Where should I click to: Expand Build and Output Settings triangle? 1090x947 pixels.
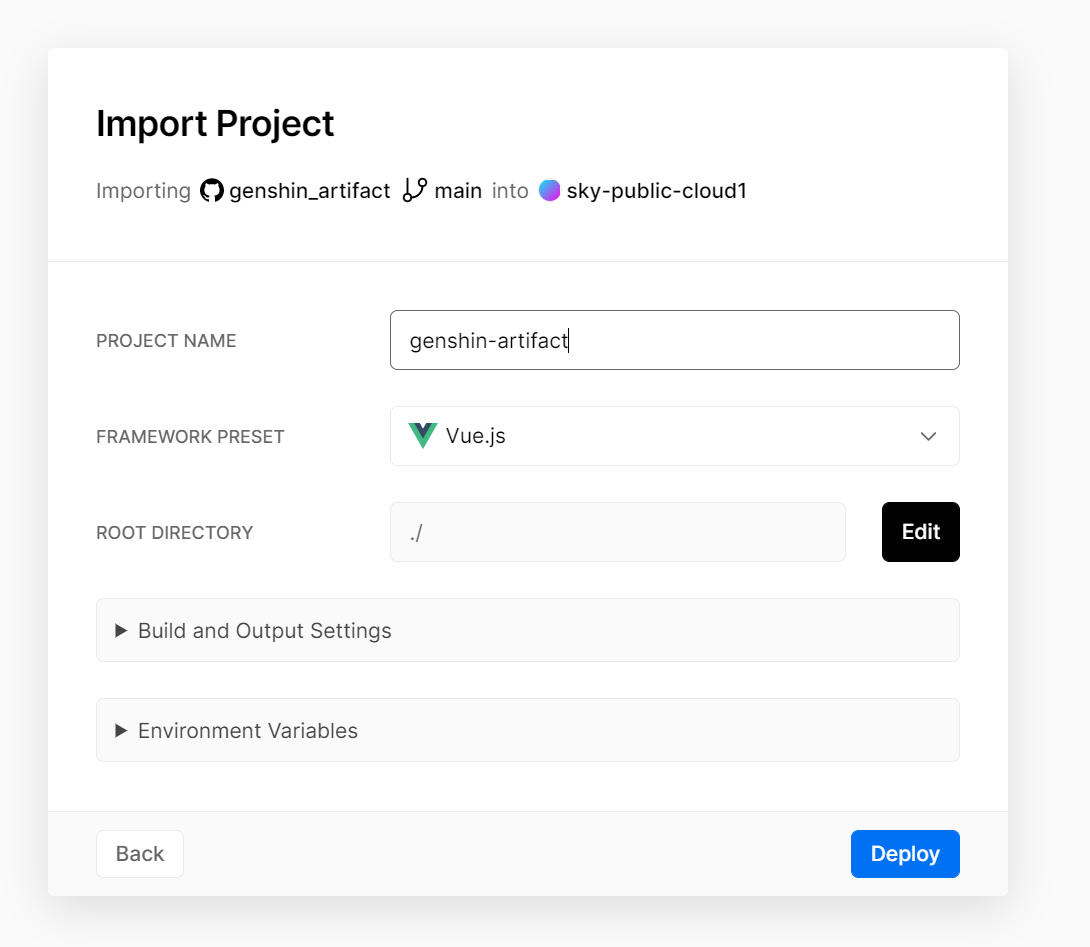[121, 631]
